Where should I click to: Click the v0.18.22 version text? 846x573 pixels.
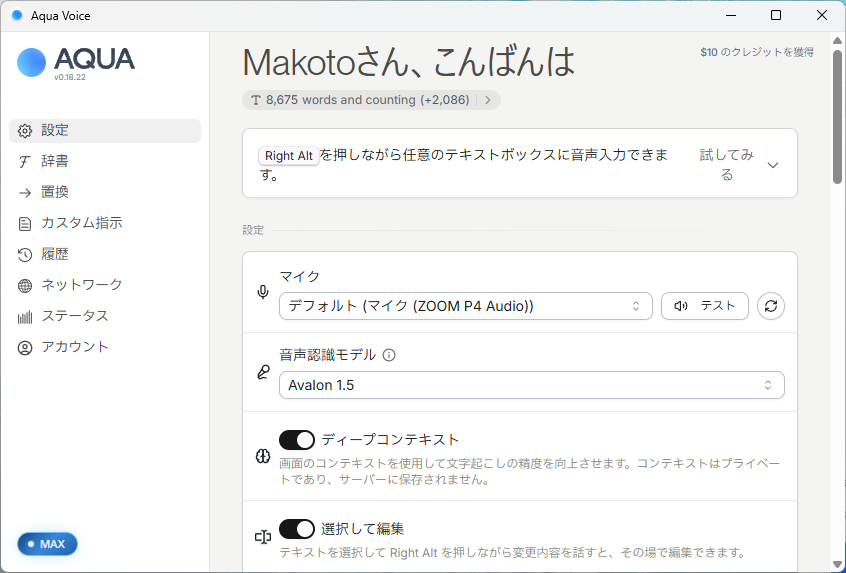coord(70,77)
